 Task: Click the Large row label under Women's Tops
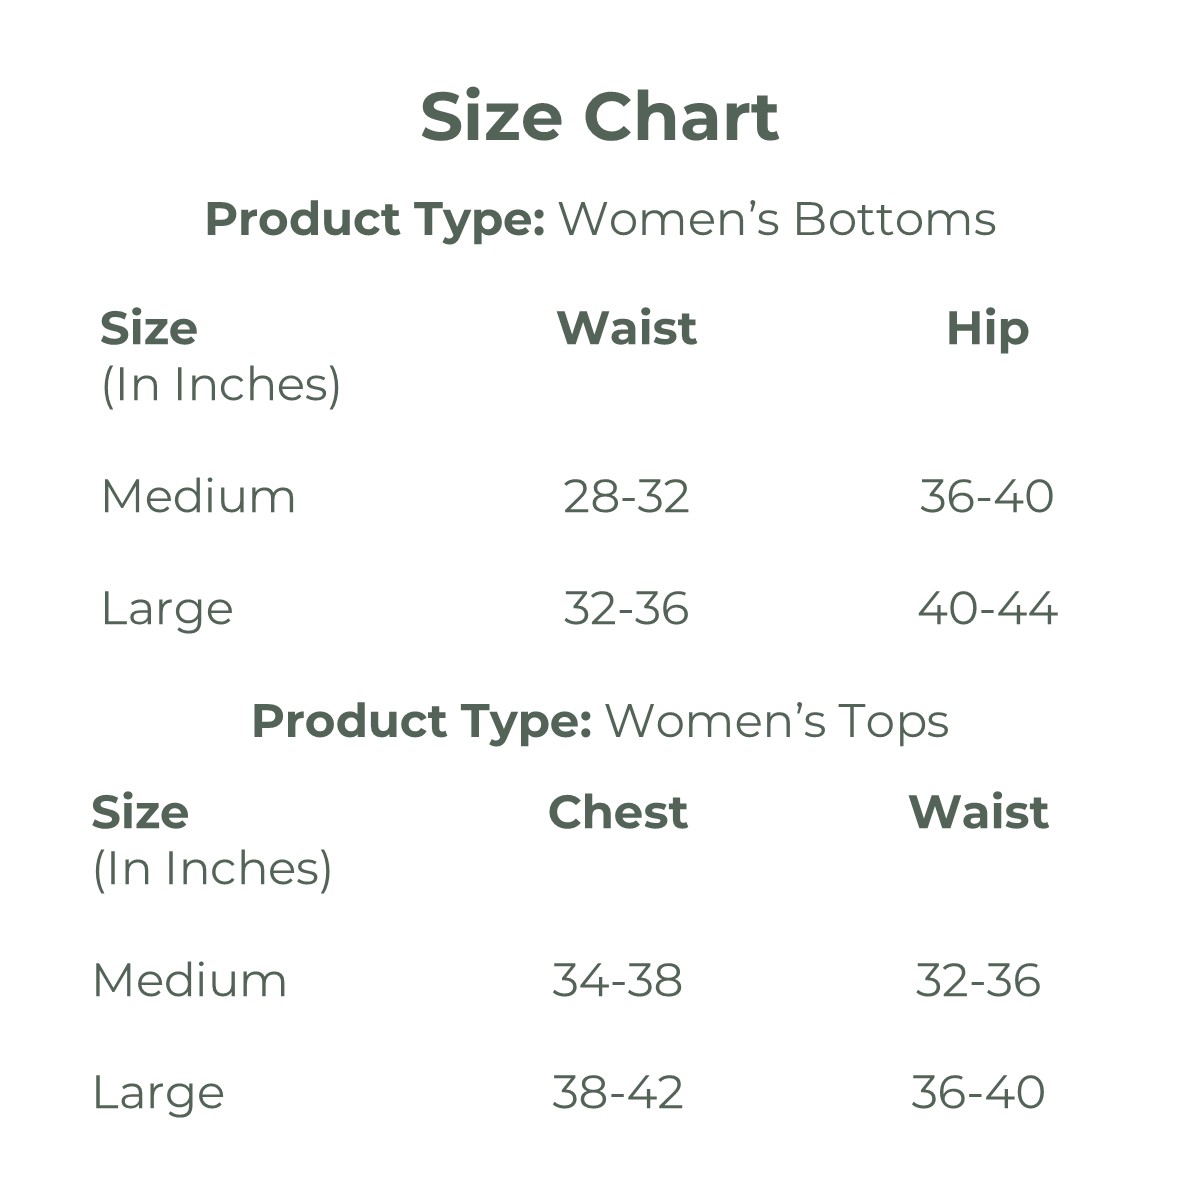pos(158,1092)
